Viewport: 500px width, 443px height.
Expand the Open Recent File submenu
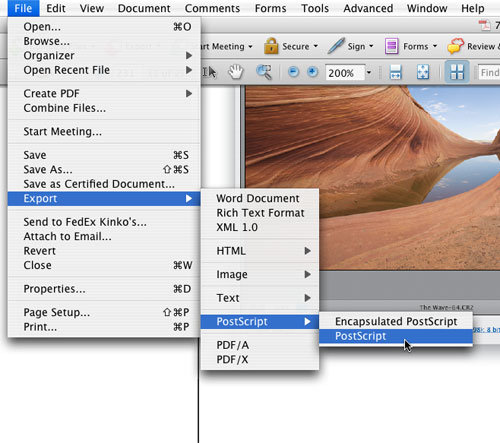click(x=189, y=70)
